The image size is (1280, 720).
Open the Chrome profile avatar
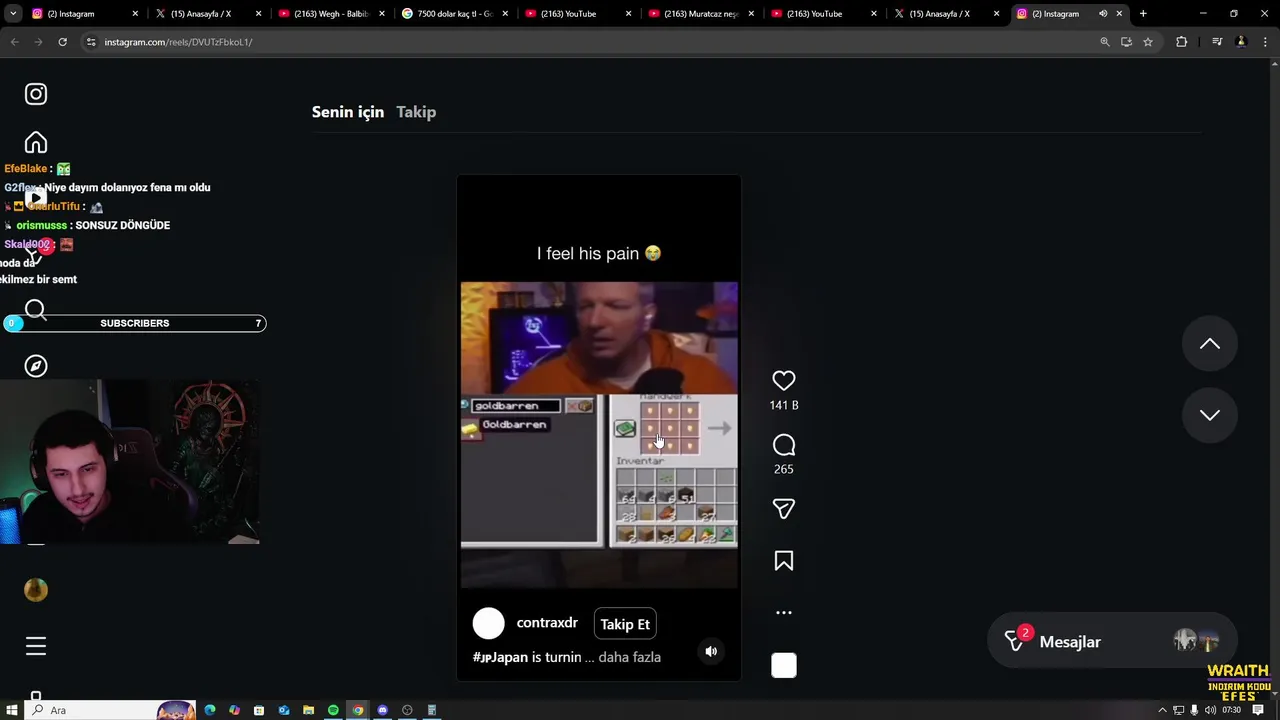(1241, 42)
